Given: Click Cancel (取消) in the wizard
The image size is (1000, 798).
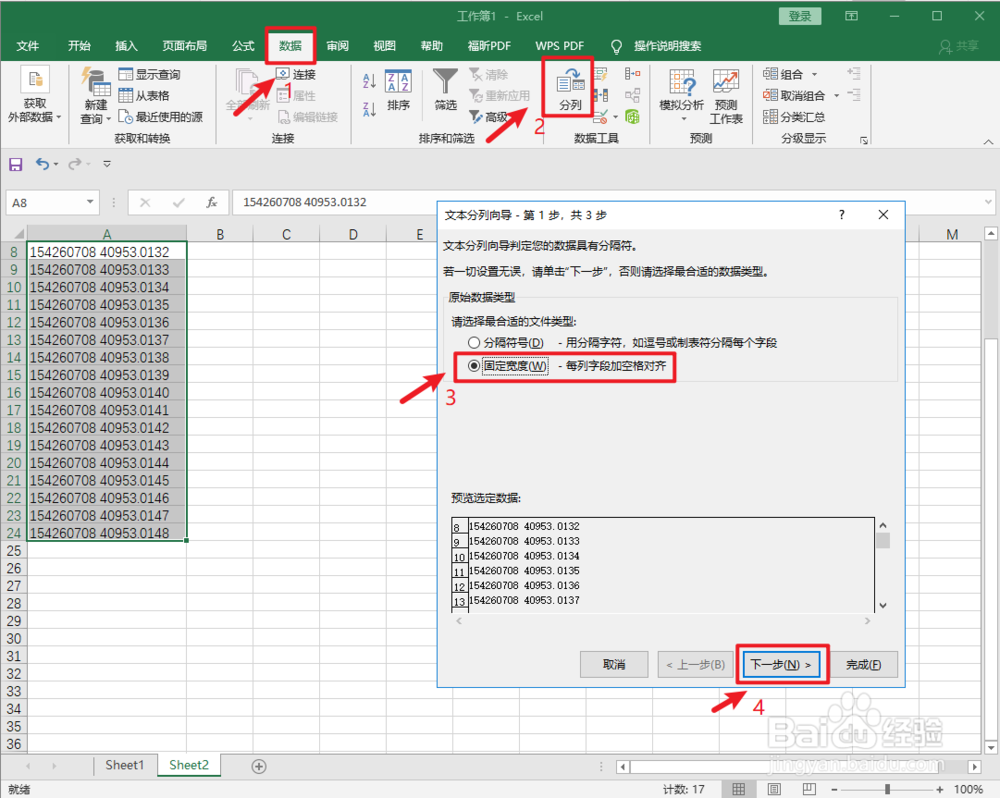Looking at the screenshot, I should (614, 665).
